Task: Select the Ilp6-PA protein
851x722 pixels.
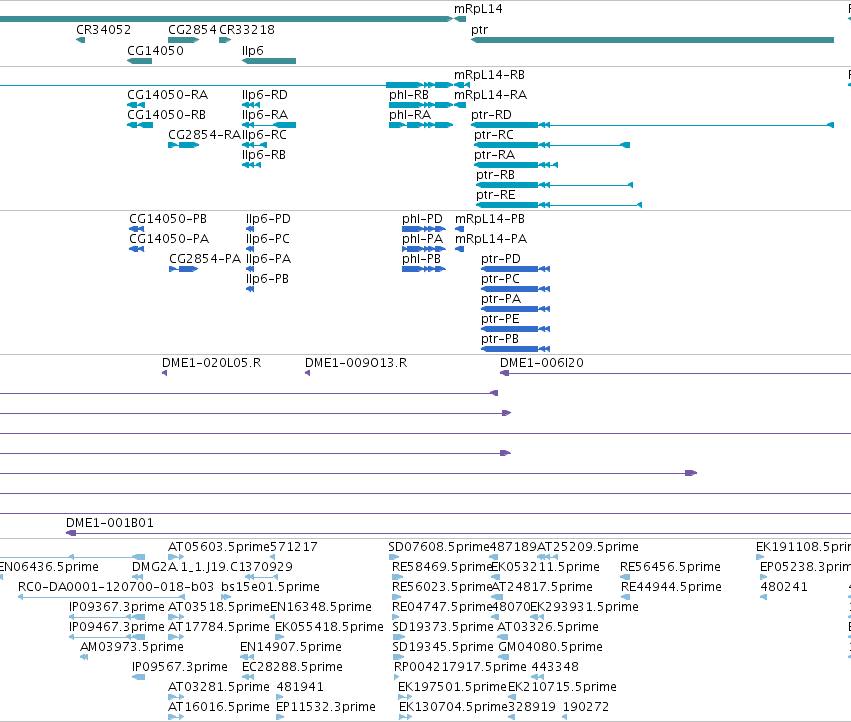Action: click(250, 269)
